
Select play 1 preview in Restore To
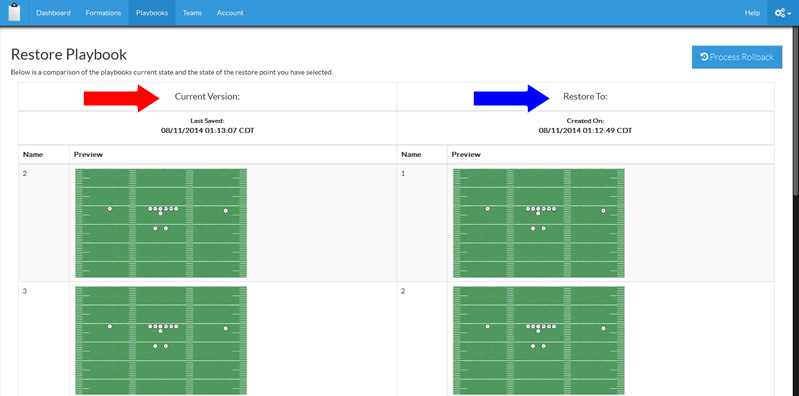coord(539,223)
